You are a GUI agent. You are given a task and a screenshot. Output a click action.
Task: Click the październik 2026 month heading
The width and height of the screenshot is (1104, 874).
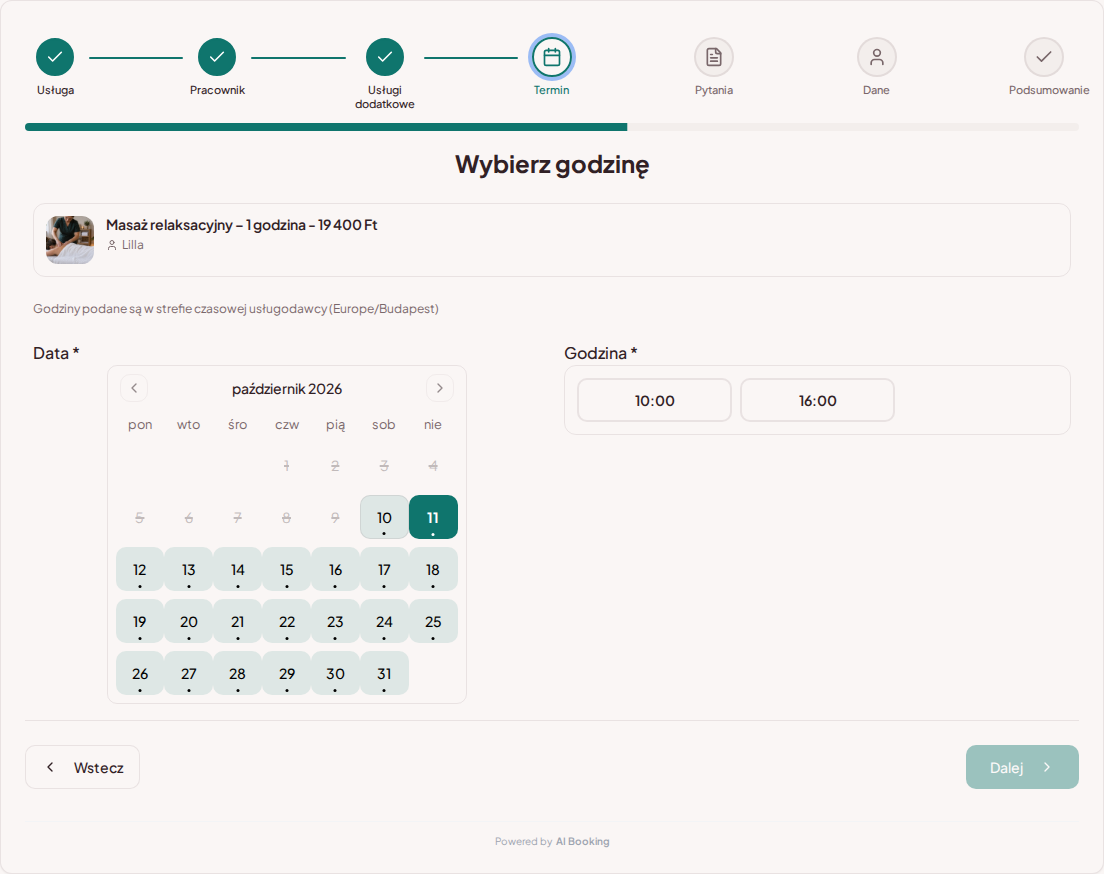pos(287,389)
